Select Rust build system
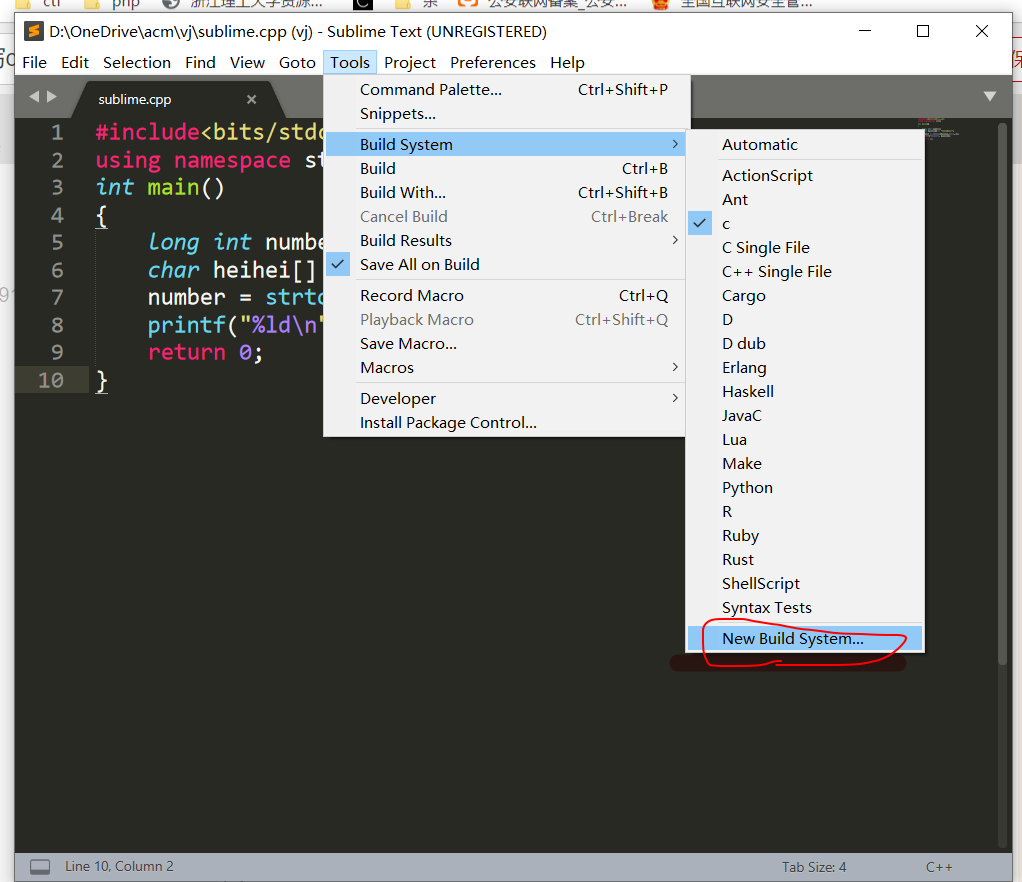The image size is (1022, 882). [805, 560]
